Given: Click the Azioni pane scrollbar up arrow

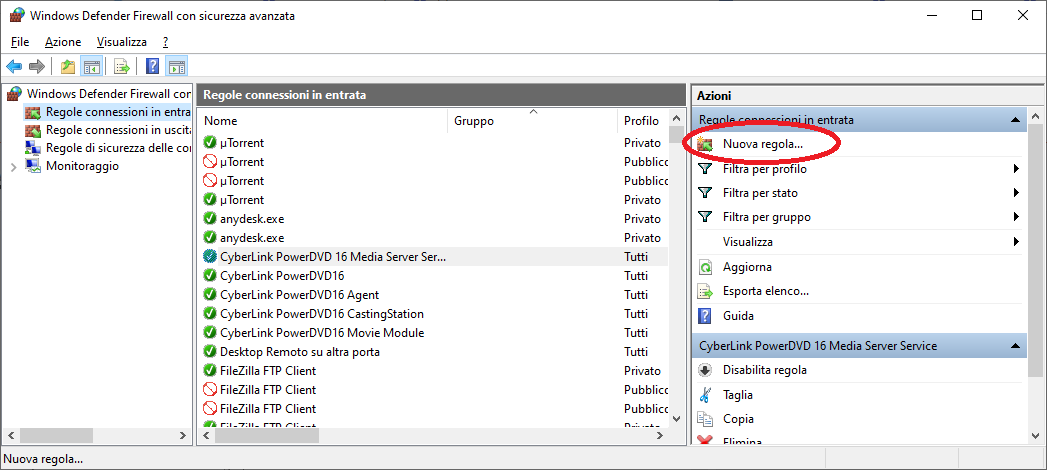Looking at the screenshot, I should click(x=1036, y=117).
